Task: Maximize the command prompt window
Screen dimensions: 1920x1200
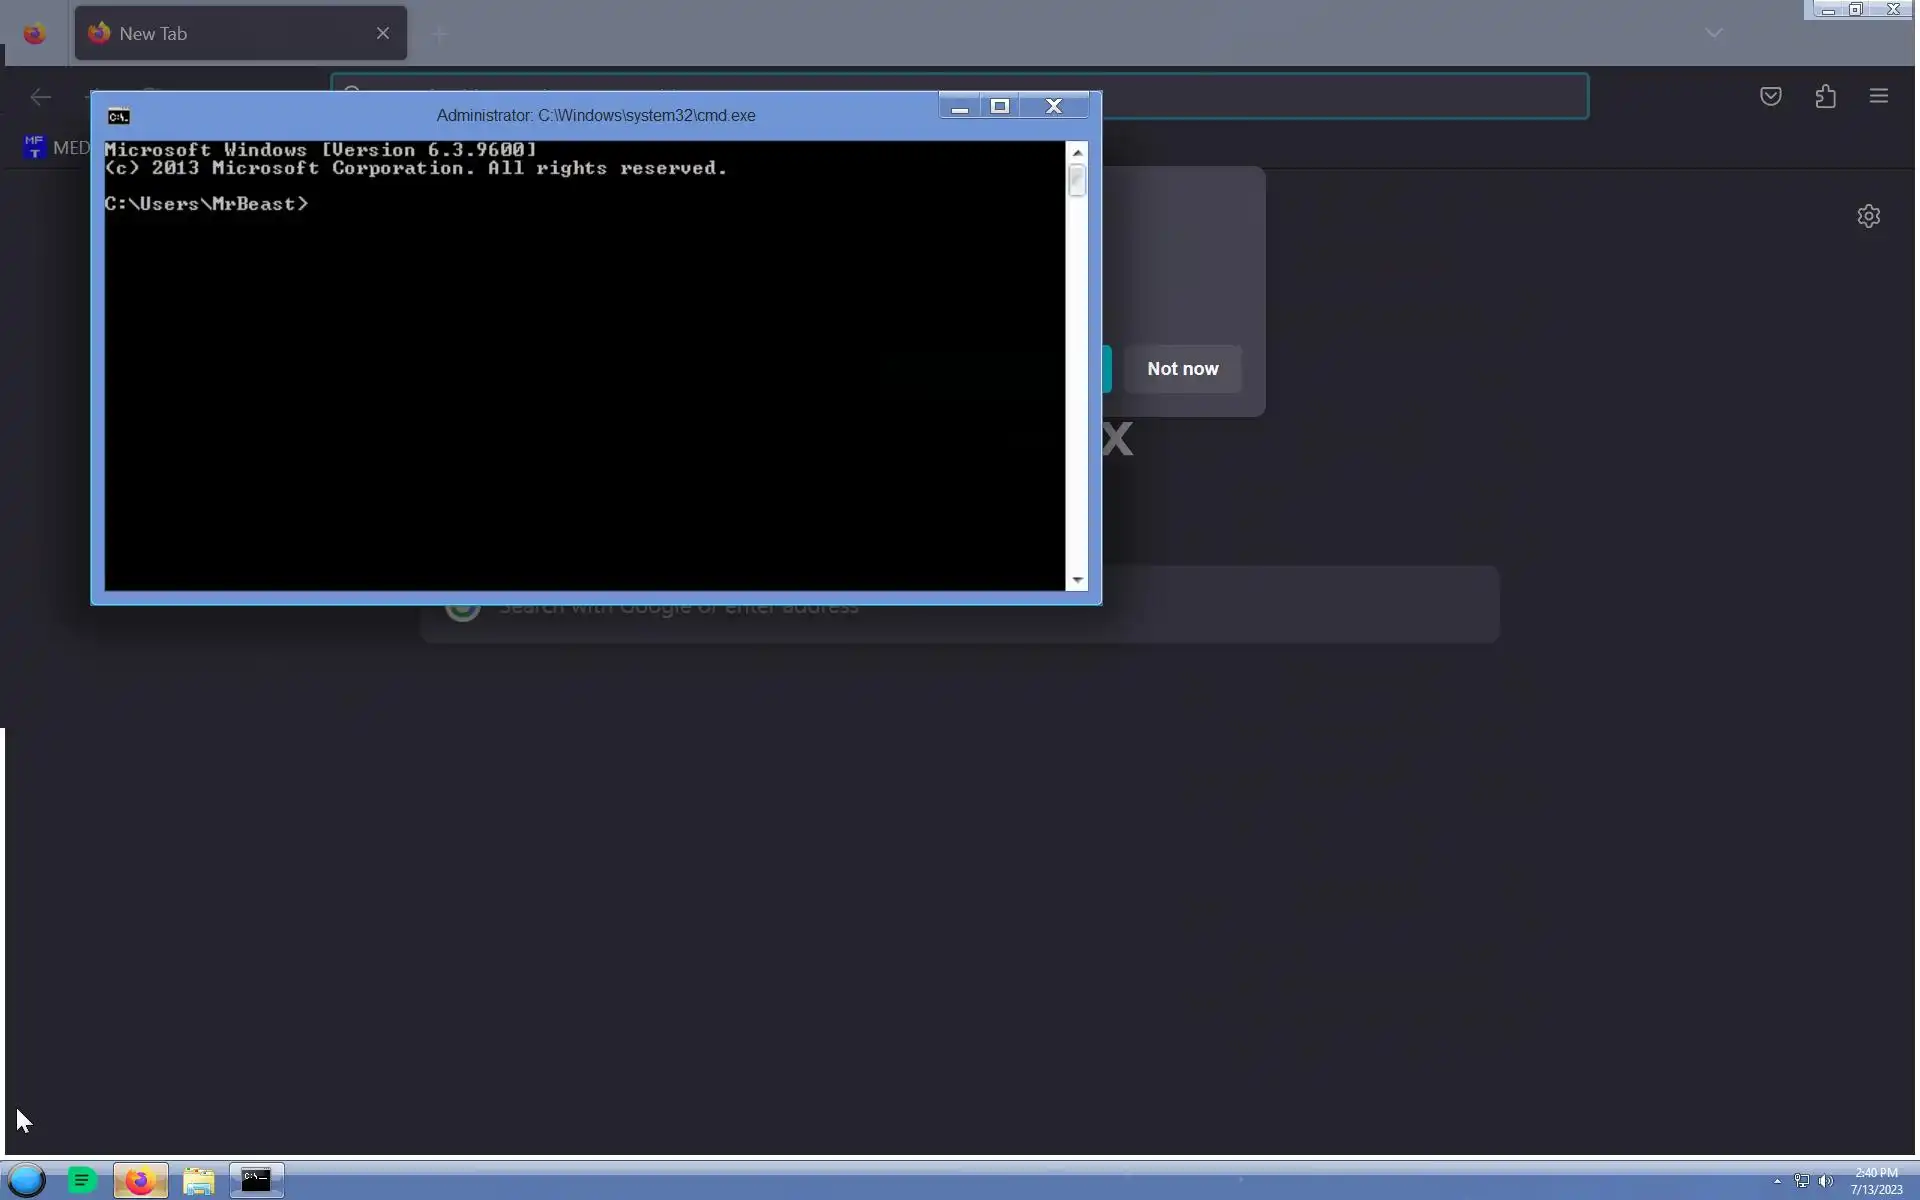Action: pyautogui.click(x=999, y=106)
